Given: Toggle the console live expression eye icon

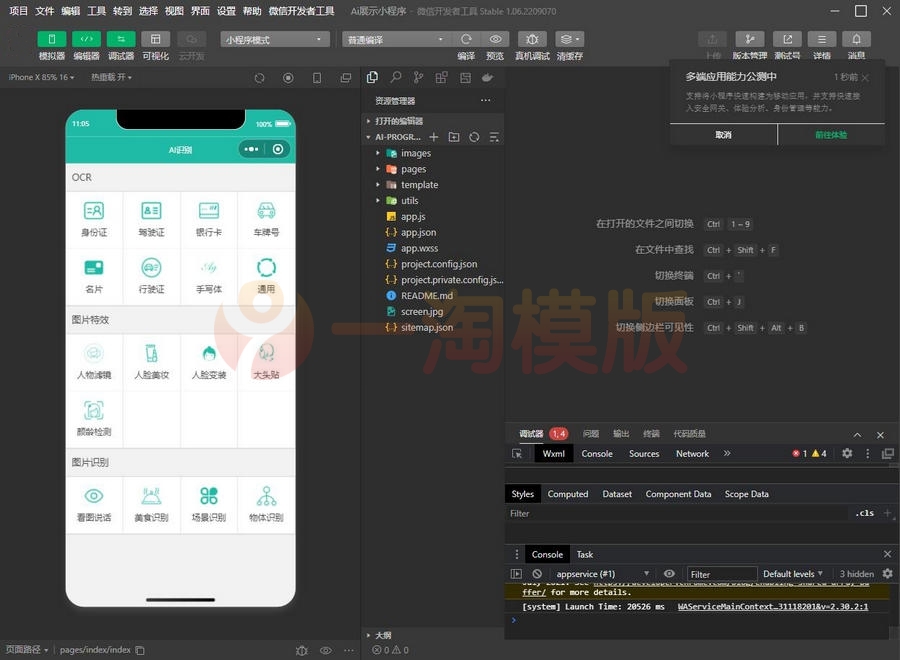Looking at the screenshot, I should click(x=669, y=574).
